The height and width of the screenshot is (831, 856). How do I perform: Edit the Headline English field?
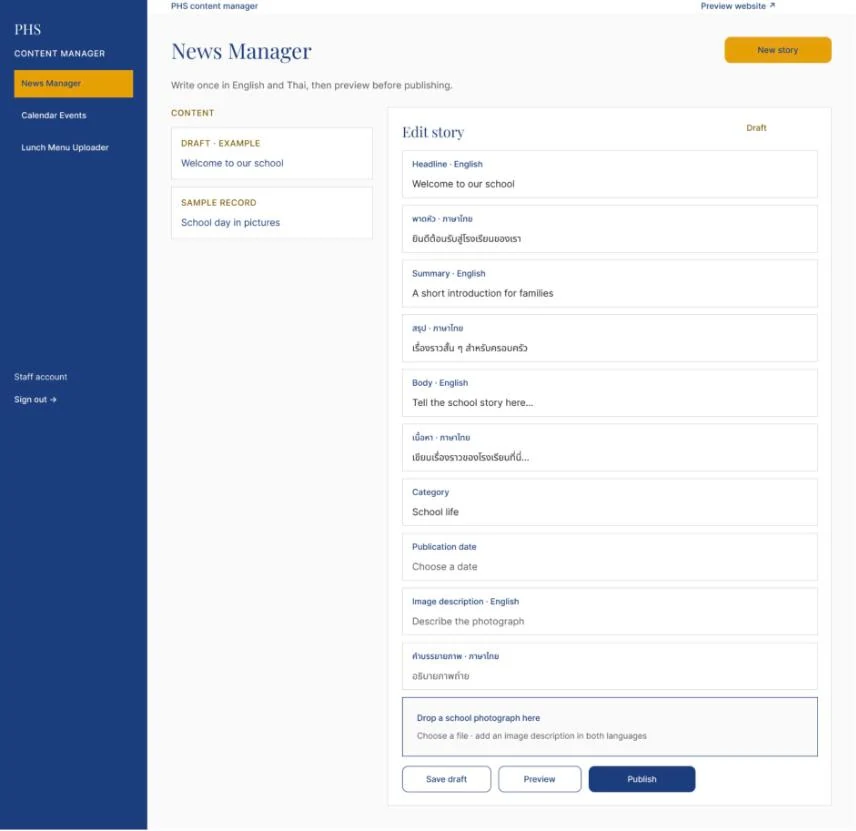(x=609, y=174)
